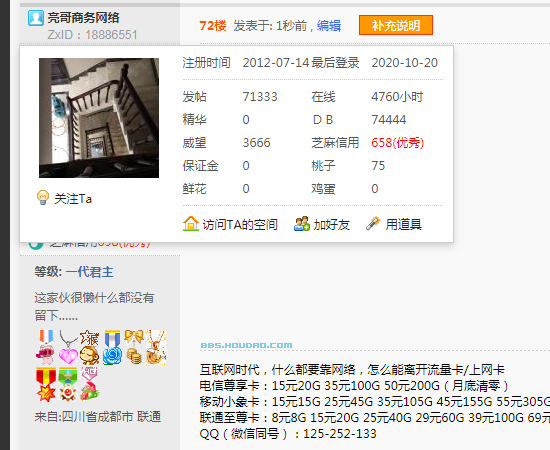Click the 注册时间 date 2012-07-14
Viewport: 550px width, 450px height.
(276, 63)
